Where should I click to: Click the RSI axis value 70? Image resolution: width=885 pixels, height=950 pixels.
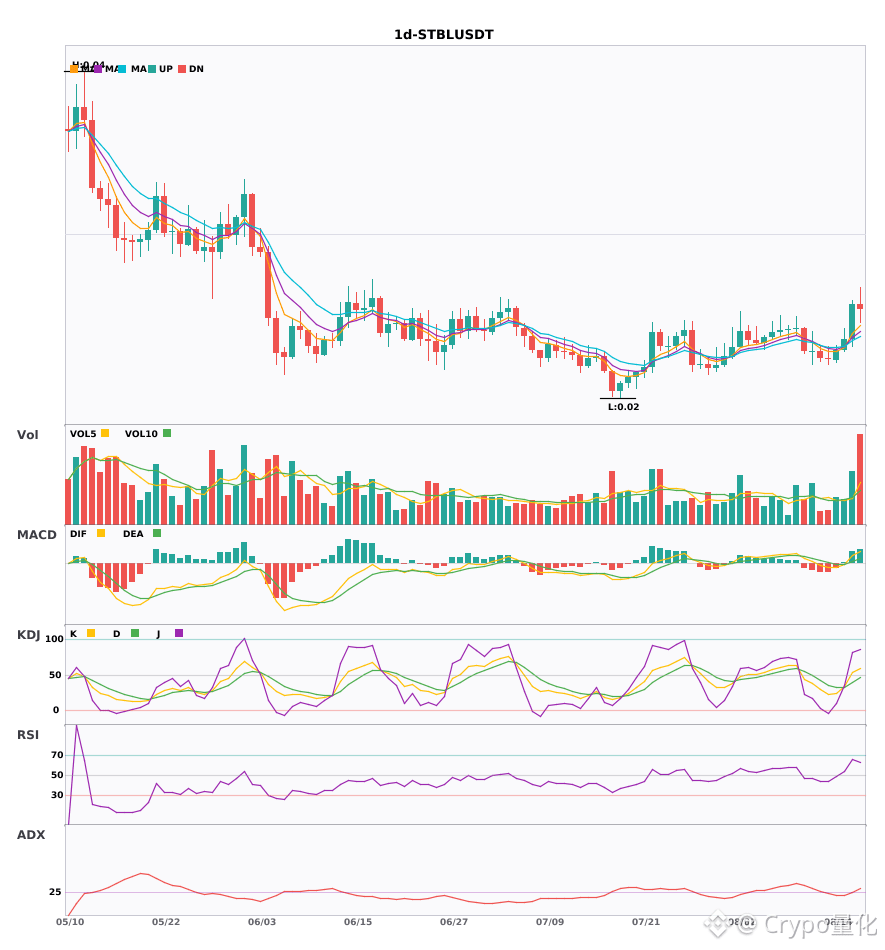(x=57, y=755)
